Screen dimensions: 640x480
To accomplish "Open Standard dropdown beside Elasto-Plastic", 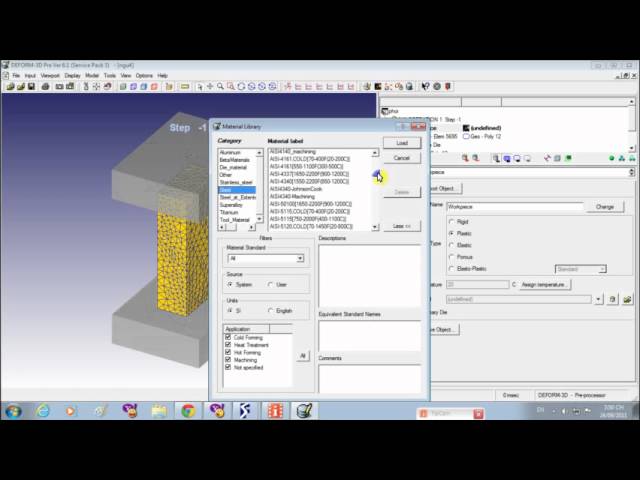I will (580, 269).
